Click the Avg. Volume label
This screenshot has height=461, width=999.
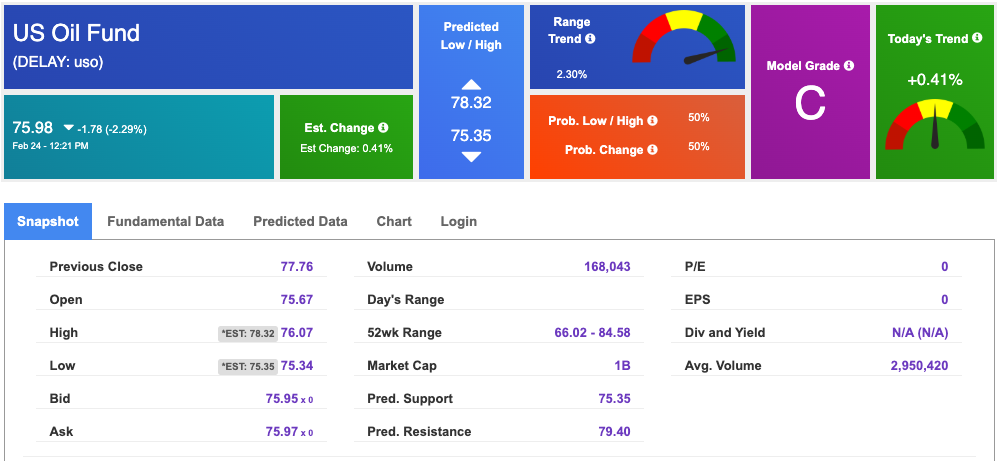pyautogui.click(x=723, y=366)
